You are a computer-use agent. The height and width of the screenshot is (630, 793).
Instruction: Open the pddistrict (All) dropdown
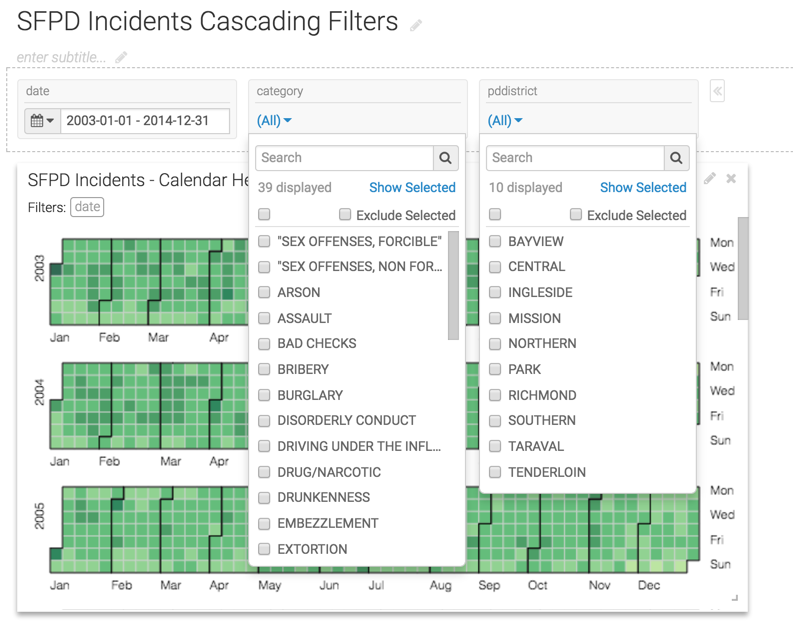click(505, 121)
